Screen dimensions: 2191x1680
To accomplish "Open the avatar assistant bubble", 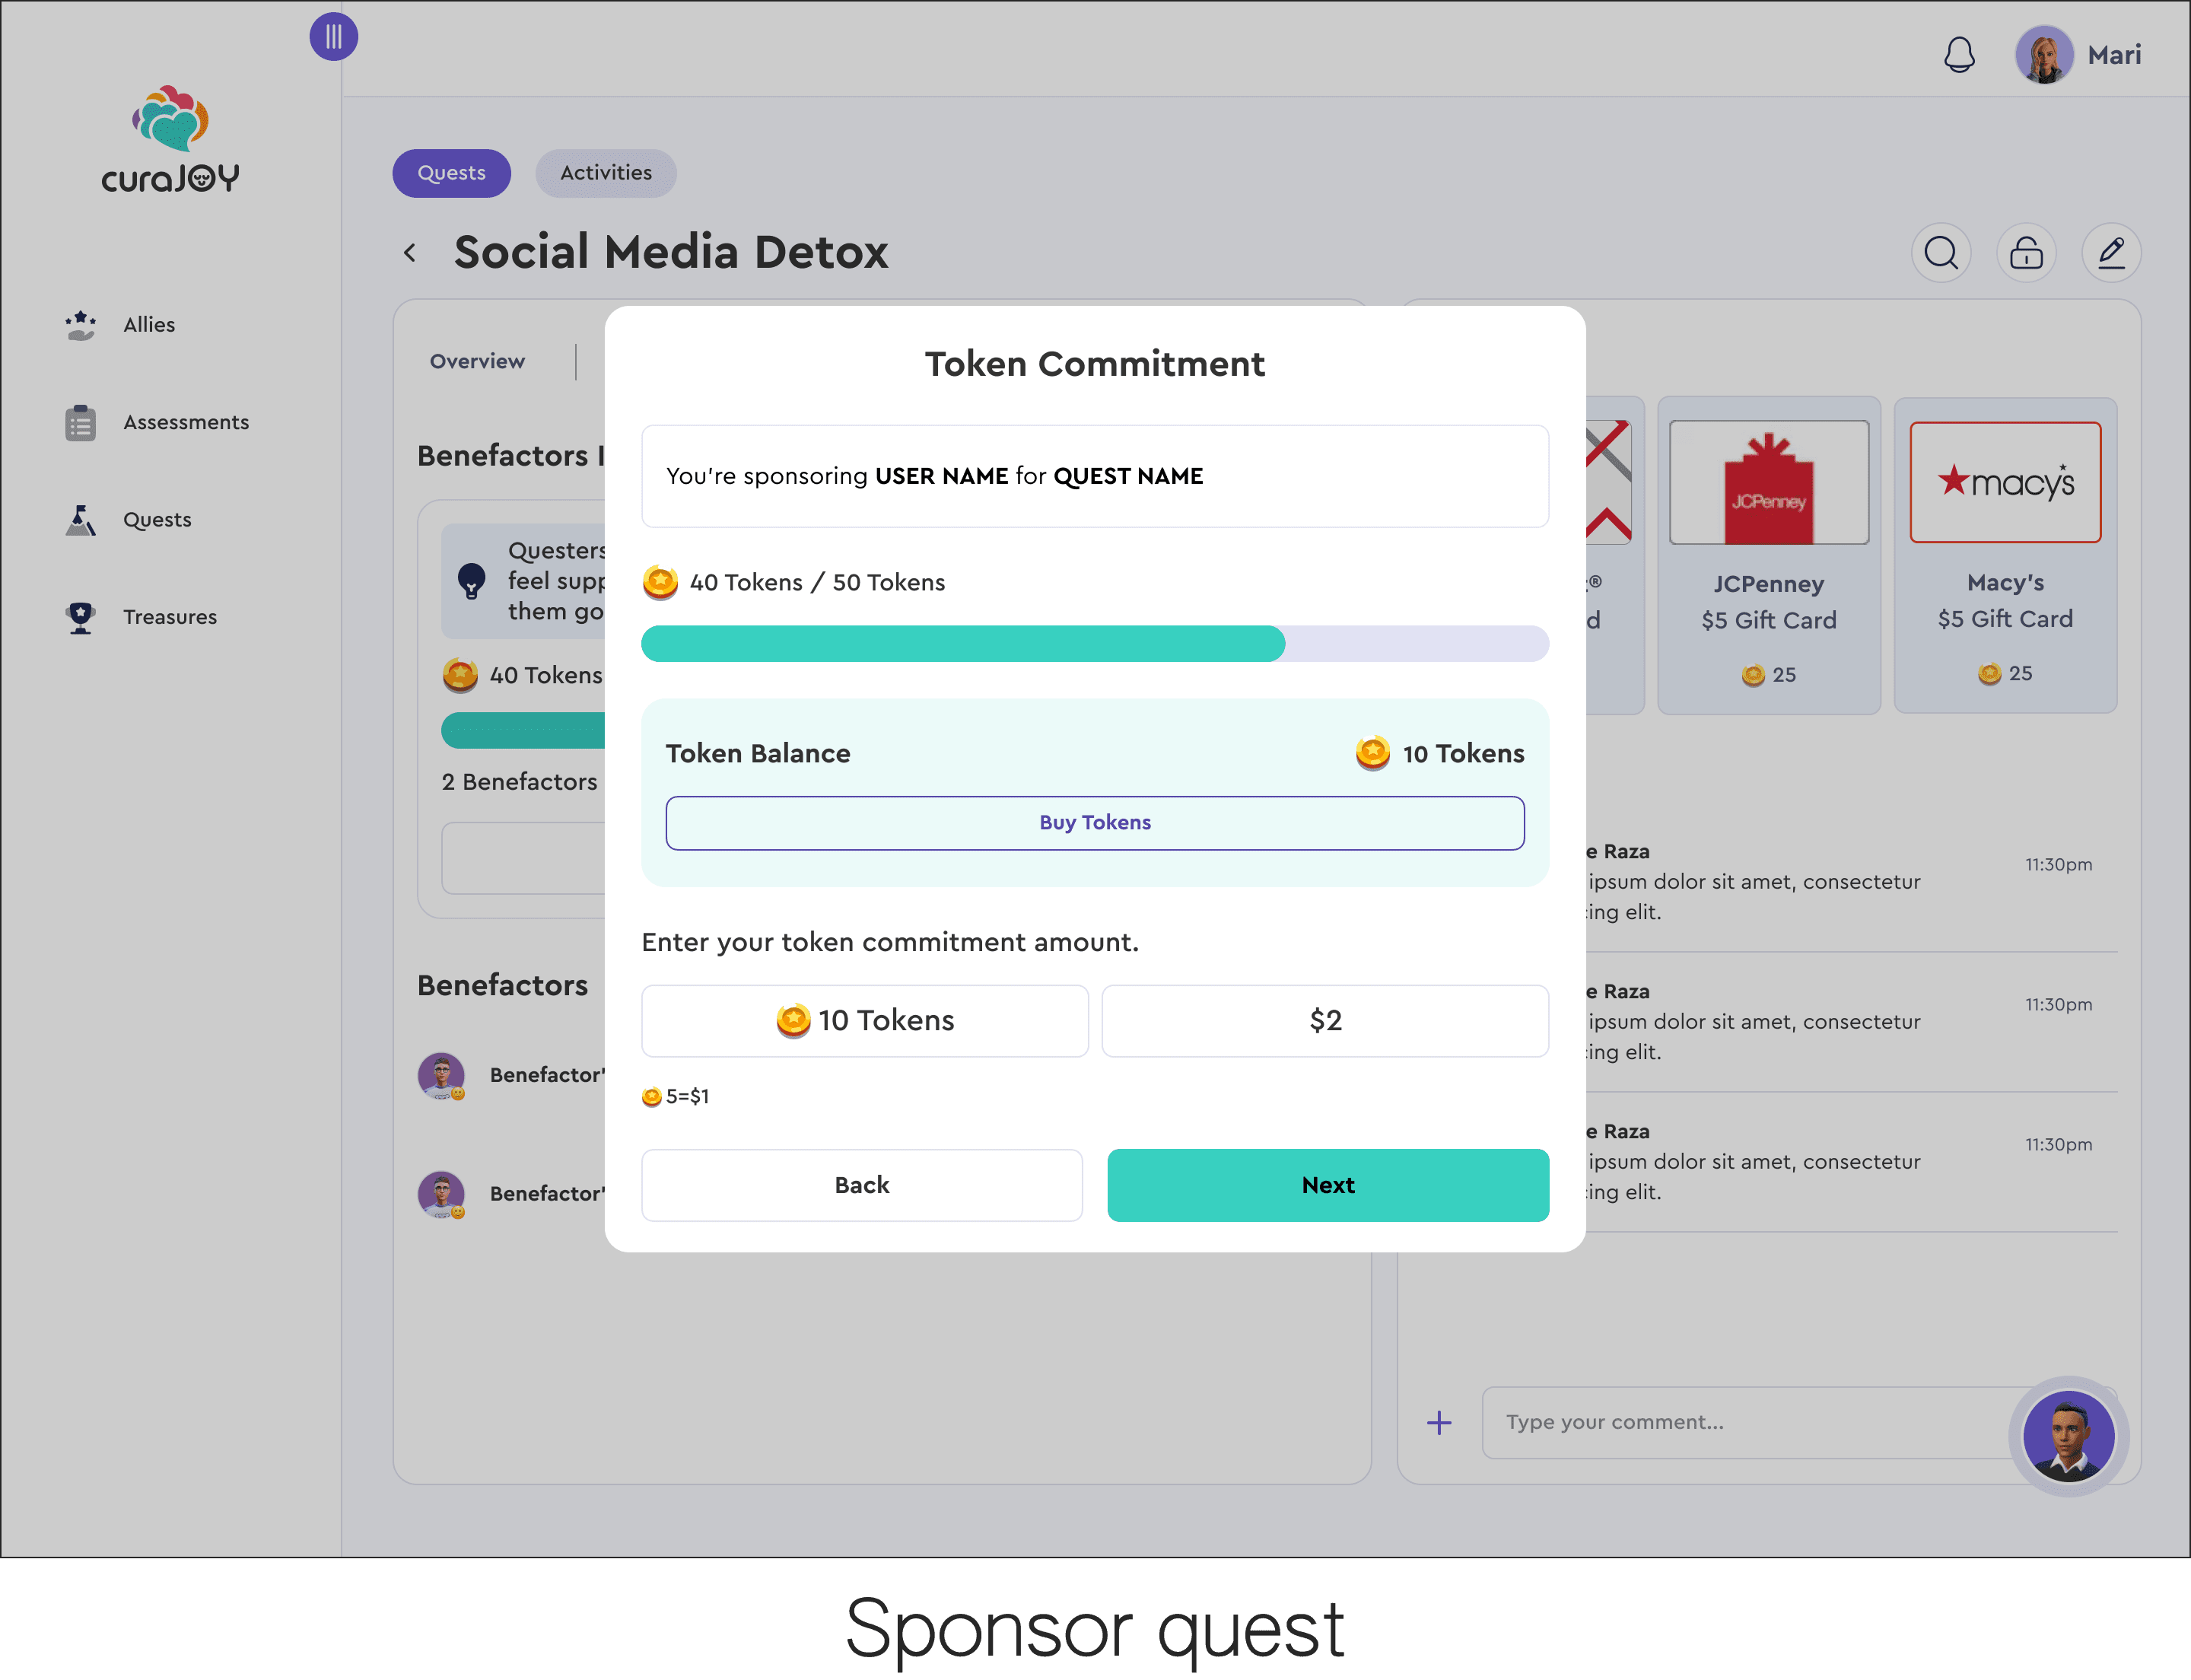I will pos(2068,1436).
